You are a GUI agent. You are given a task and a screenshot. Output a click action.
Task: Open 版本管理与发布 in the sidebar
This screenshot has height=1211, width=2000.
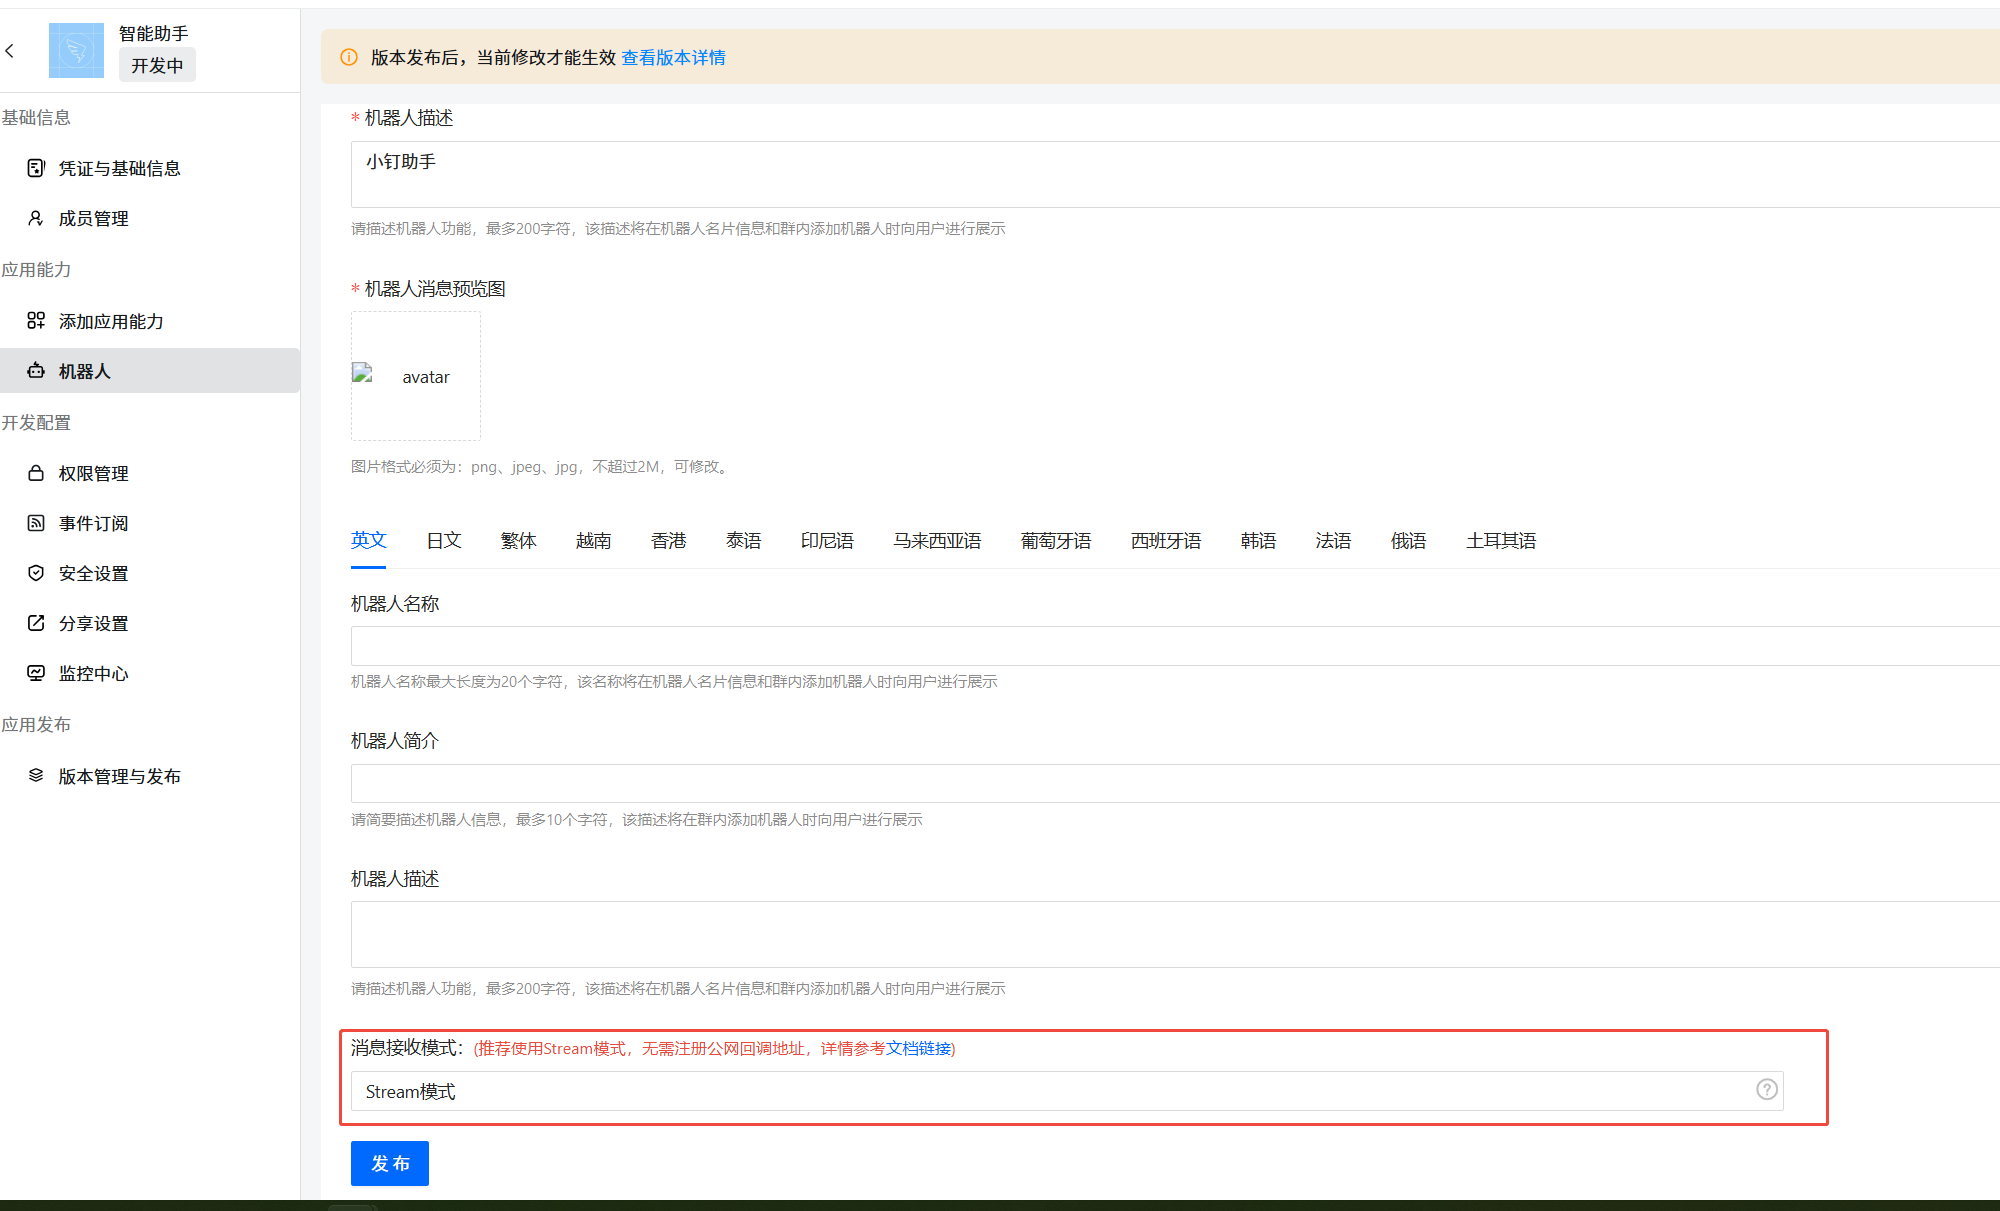click(x=119, y=776)
